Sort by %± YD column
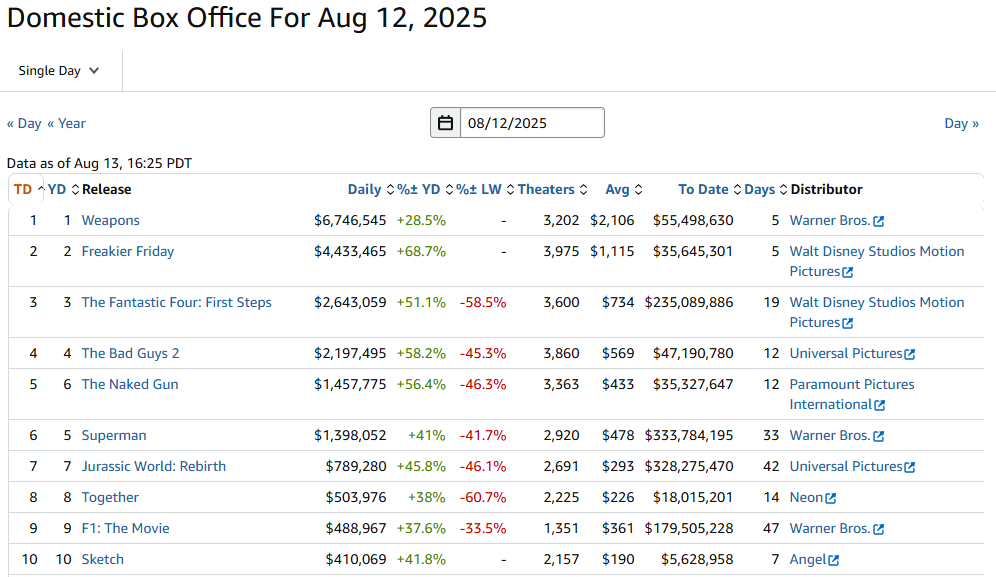 (425, 189)
